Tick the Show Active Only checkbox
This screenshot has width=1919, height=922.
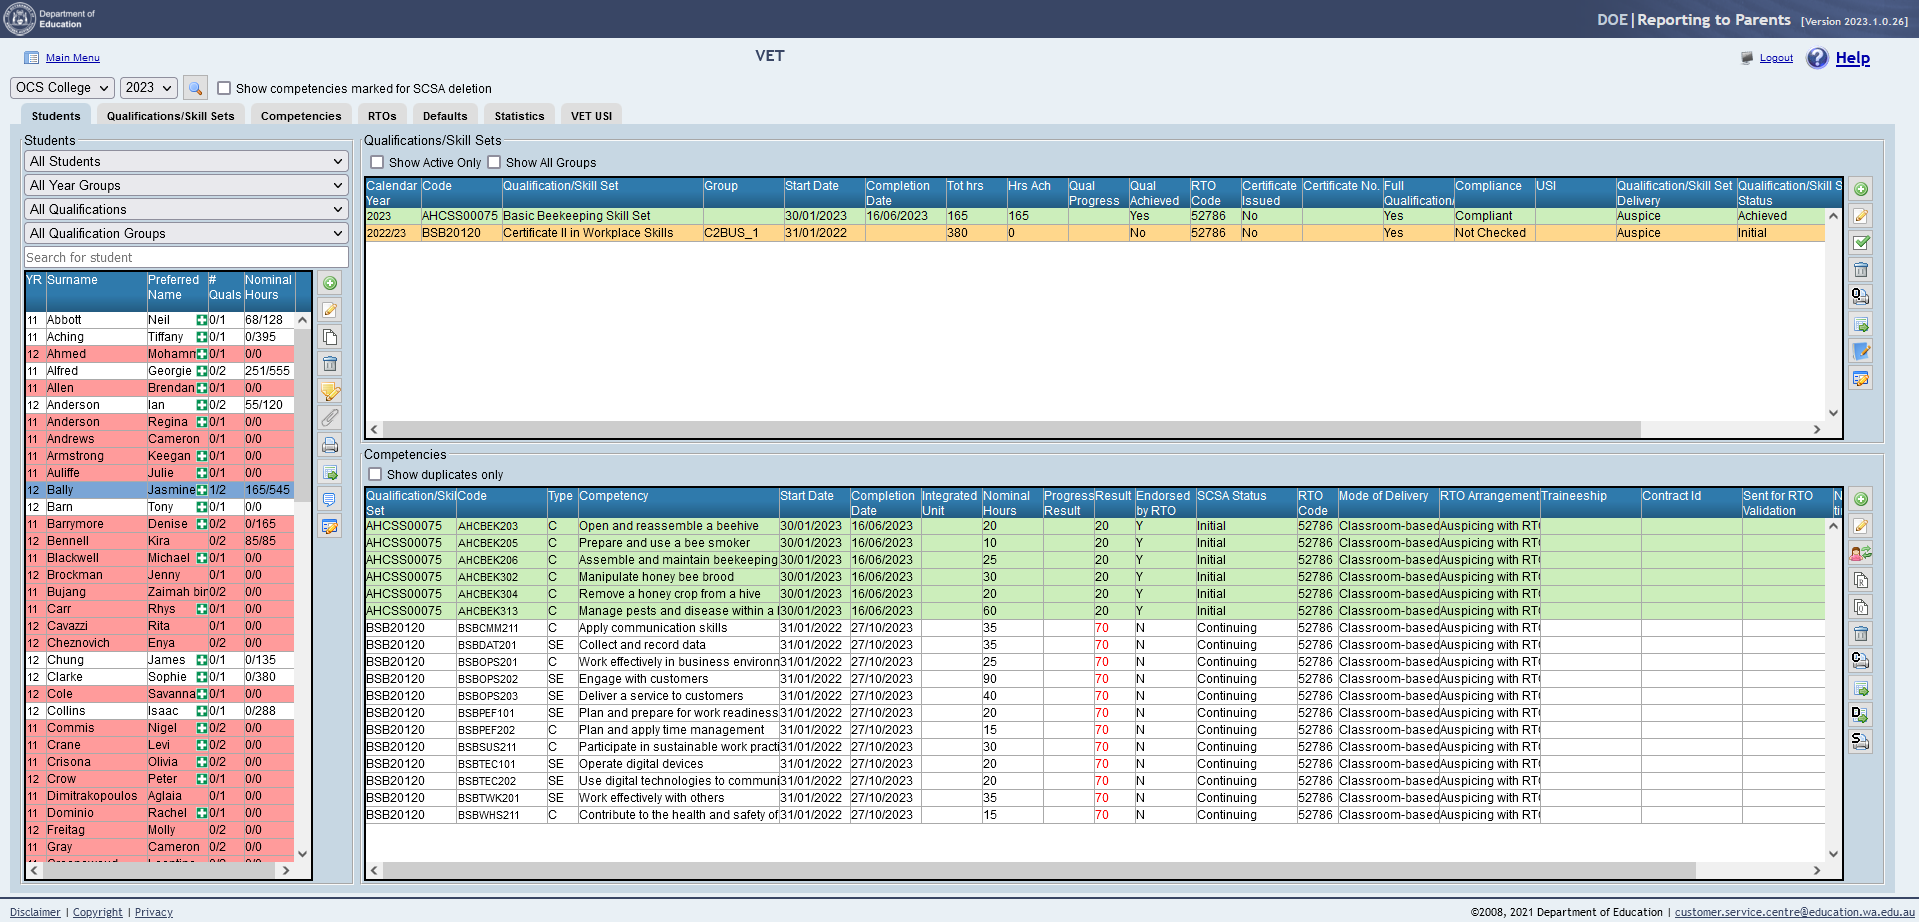click(377, 162)
